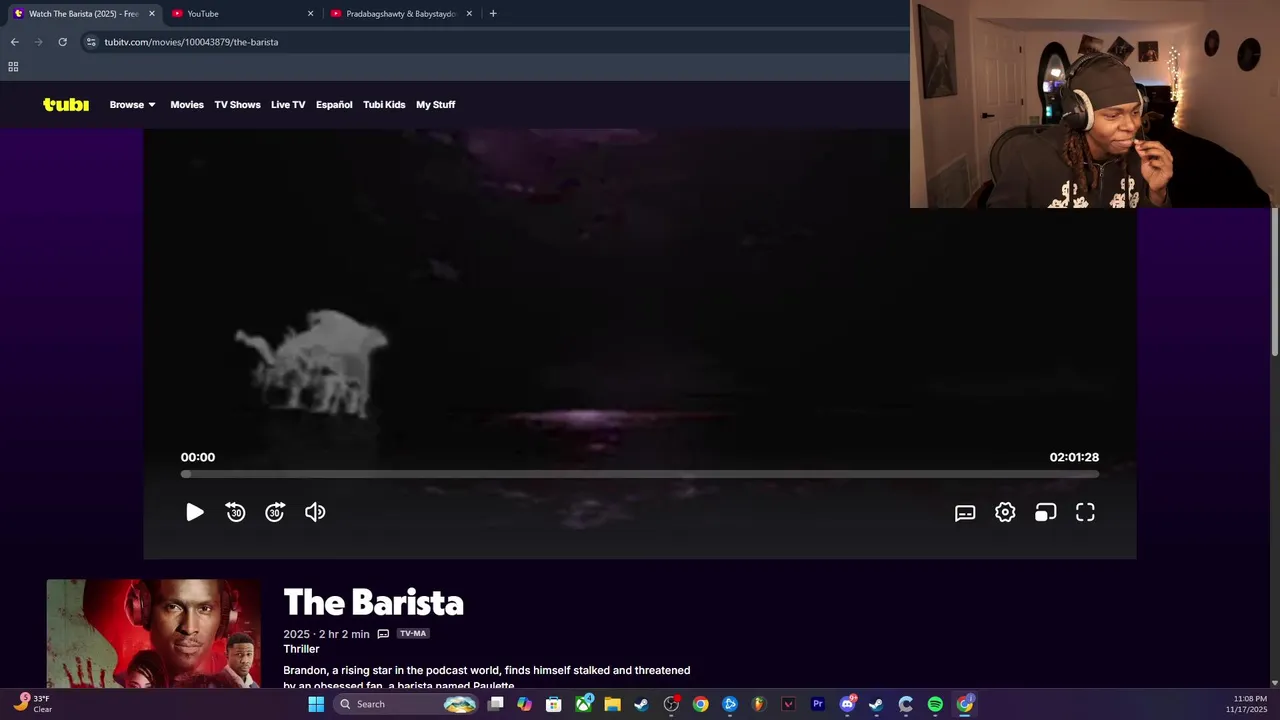Click the 02:01:28 remaining time
1280x720 pixels.
click(1074, 457)
